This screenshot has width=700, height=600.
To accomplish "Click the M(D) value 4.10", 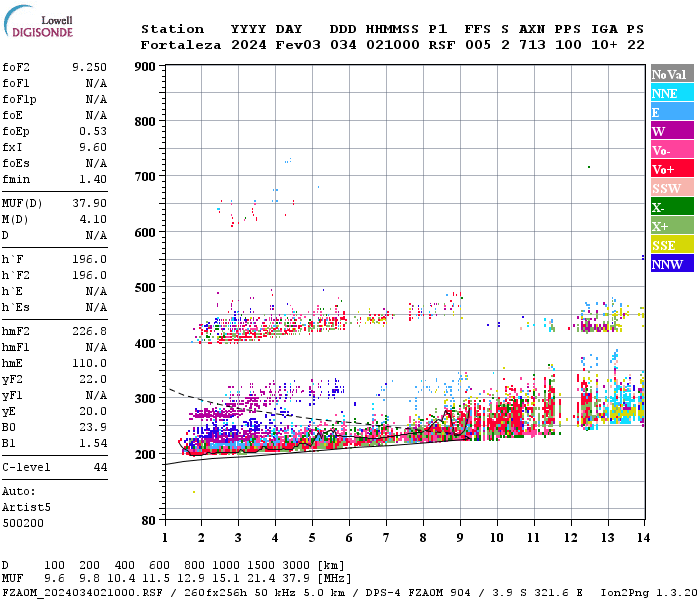I will pos(93,219).
